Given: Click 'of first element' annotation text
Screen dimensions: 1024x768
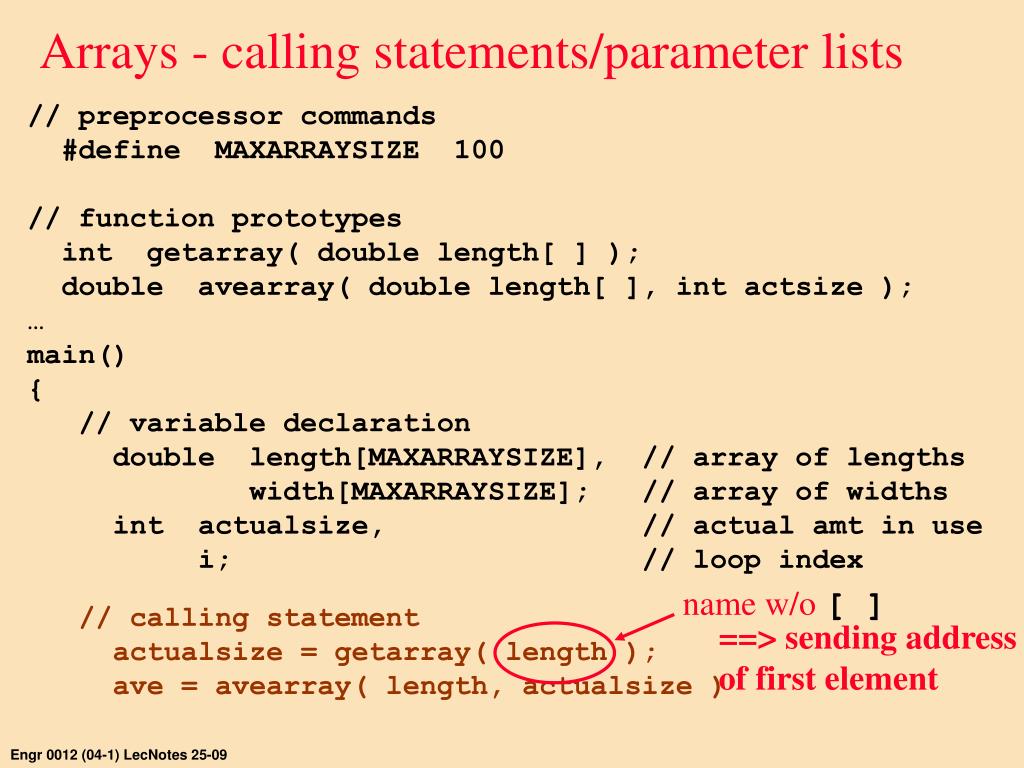Looking at the screenshot, I should [x=828, y=679].
